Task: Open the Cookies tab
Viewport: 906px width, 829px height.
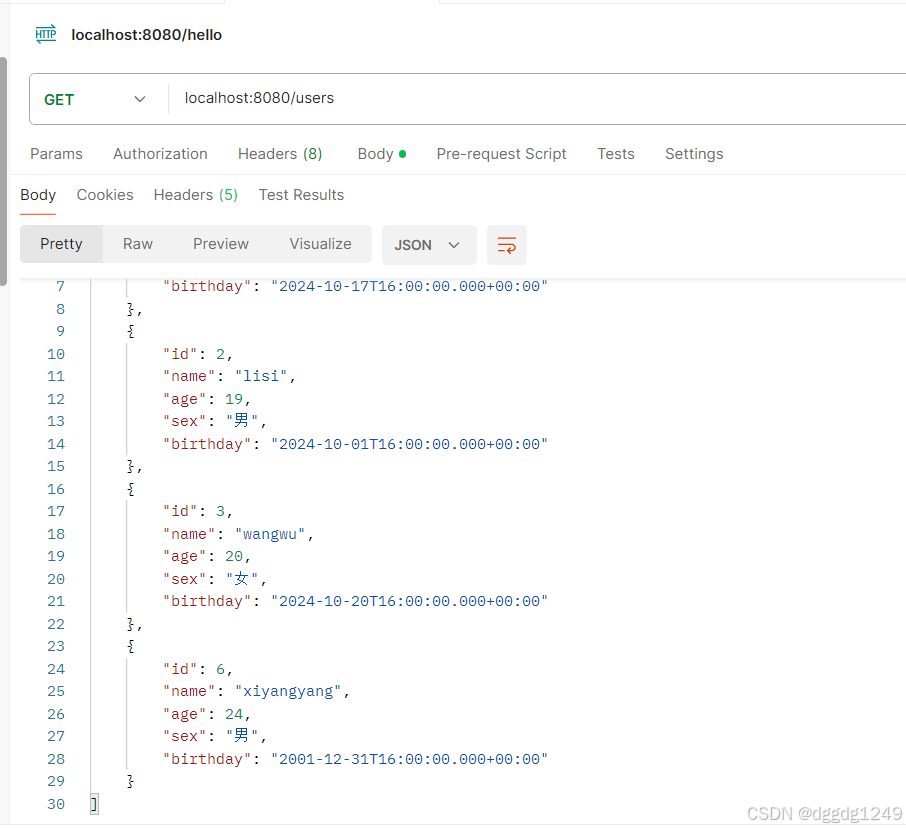Action: pyautogui.click(x=105, y=194)
